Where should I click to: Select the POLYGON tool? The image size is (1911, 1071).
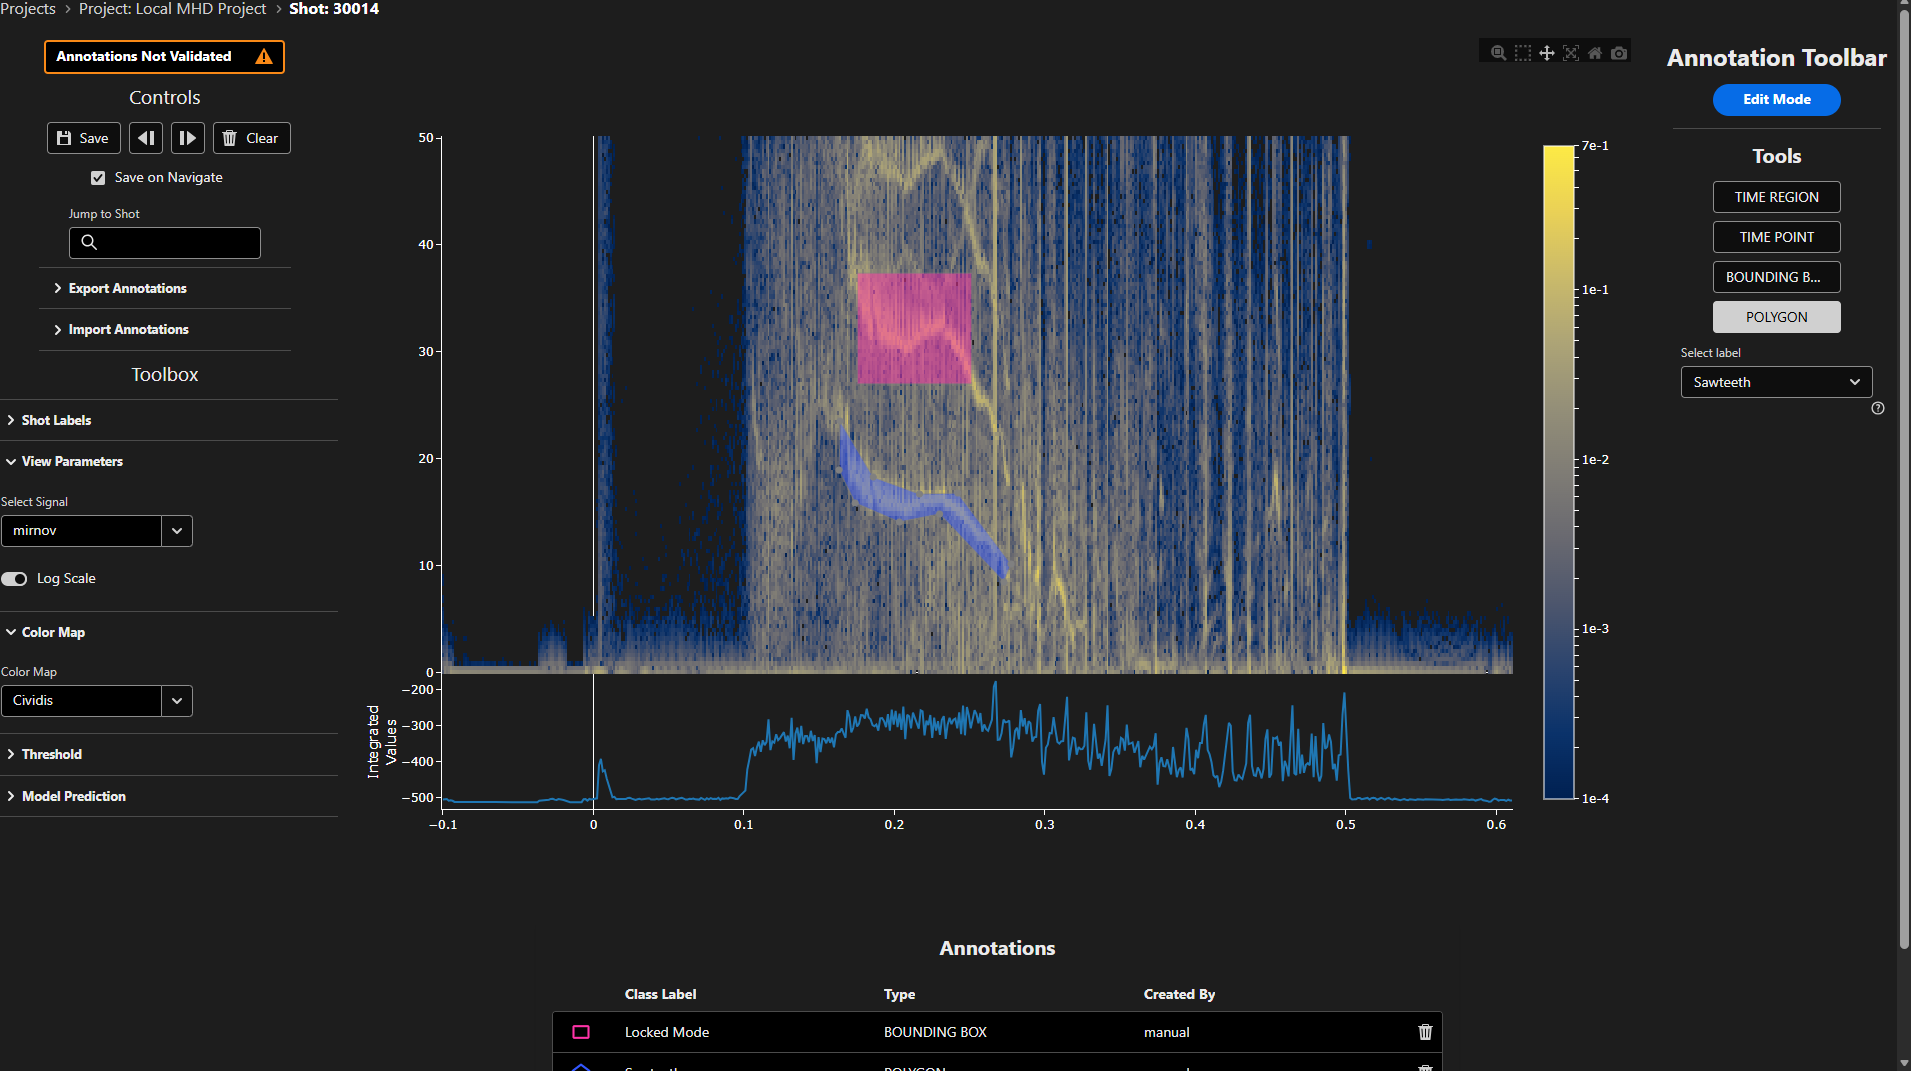coord(1776,317)
